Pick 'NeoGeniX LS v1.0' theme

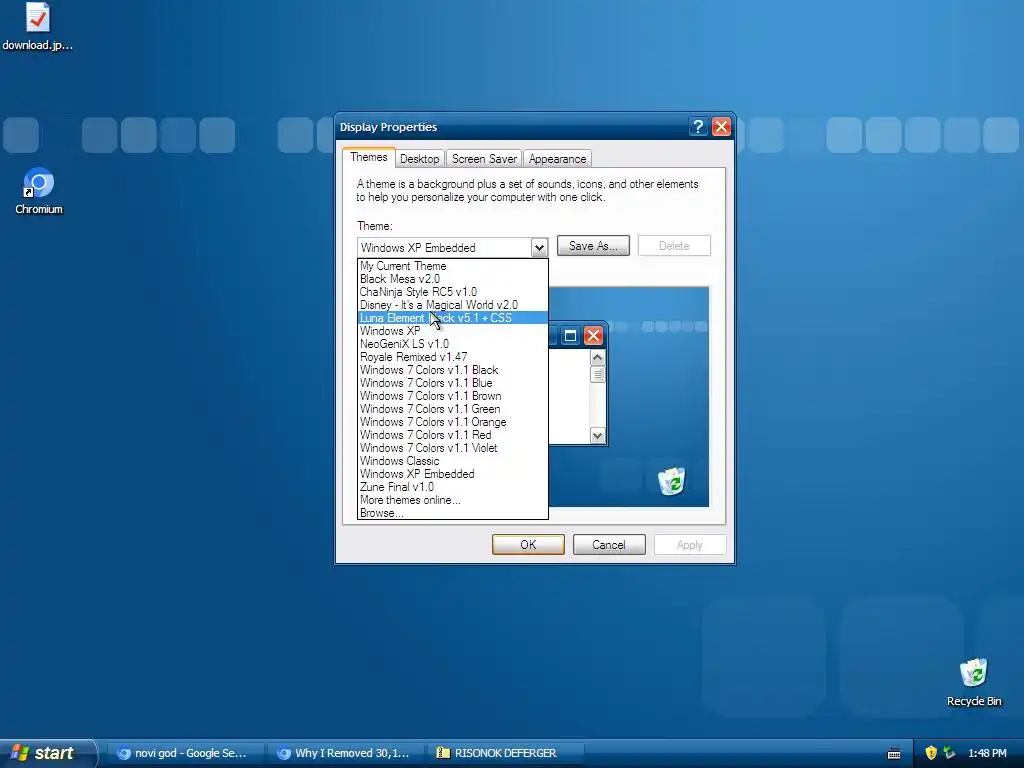coord(453,344)
